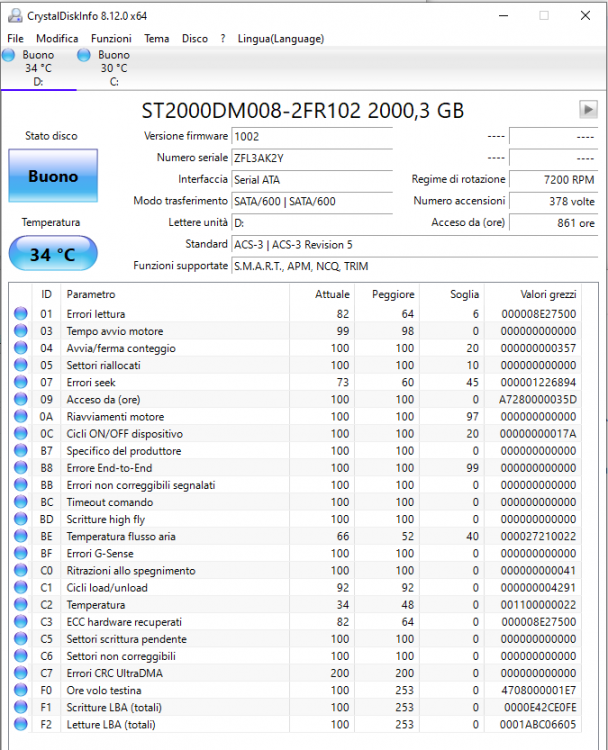The width and height of the screenshot is (608, 750).
Task: Click status orb for Errori CRC UltraDMA
Action: 21,673
